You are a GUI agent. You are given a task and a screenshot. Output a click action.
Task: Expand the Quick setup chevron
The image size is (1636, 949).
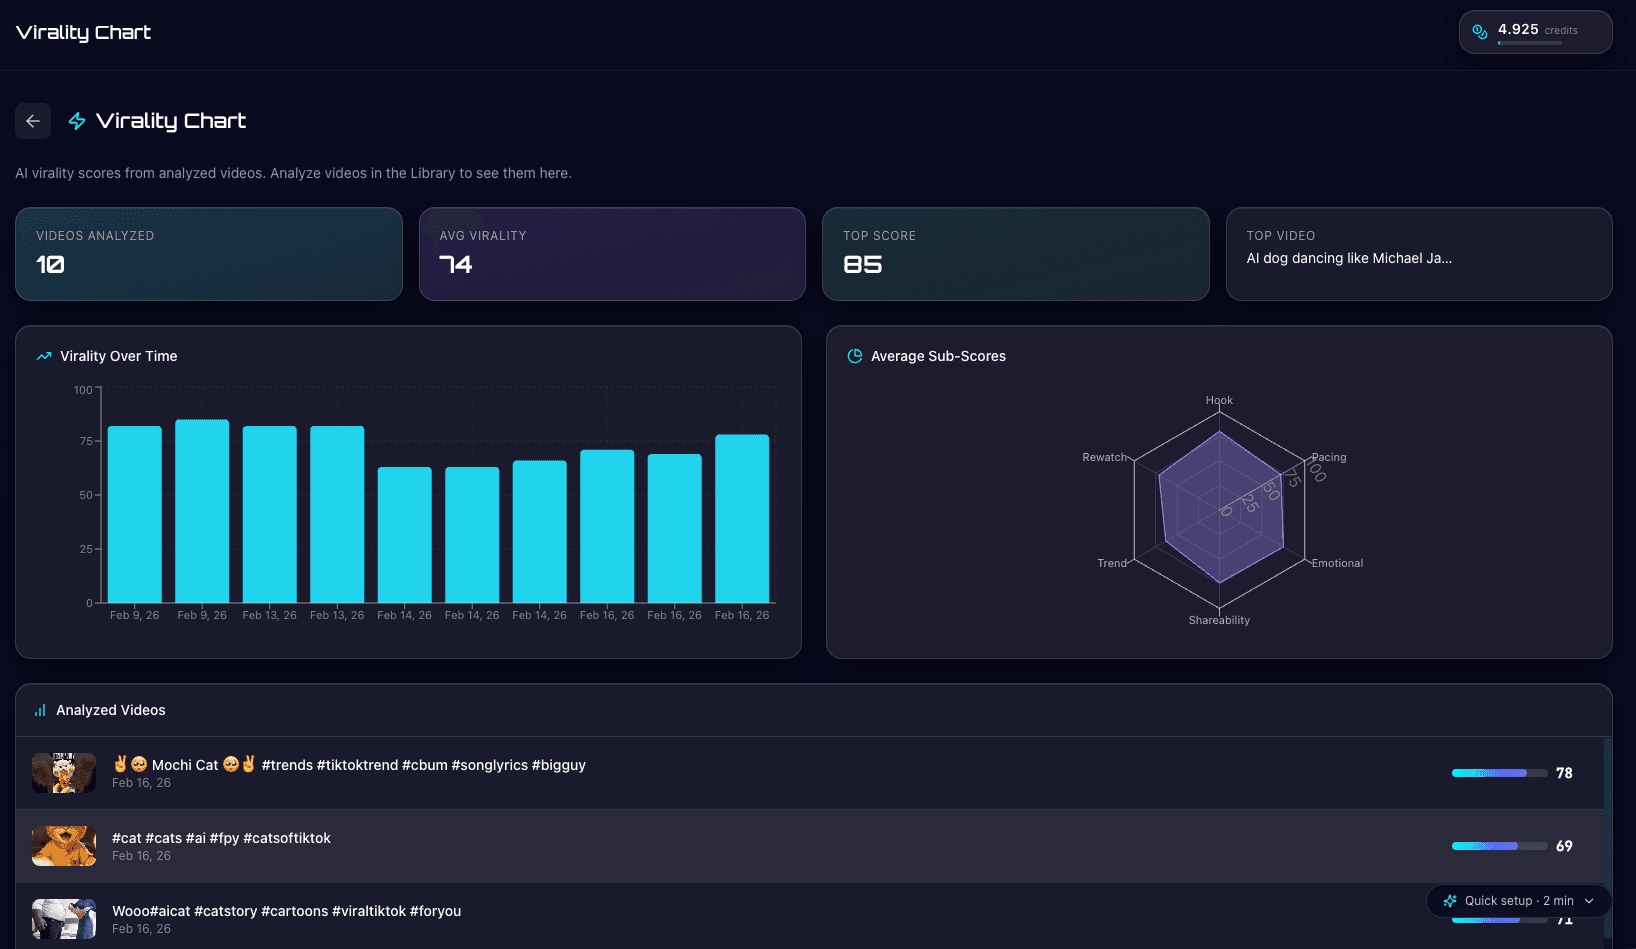tap(1589, 901)
